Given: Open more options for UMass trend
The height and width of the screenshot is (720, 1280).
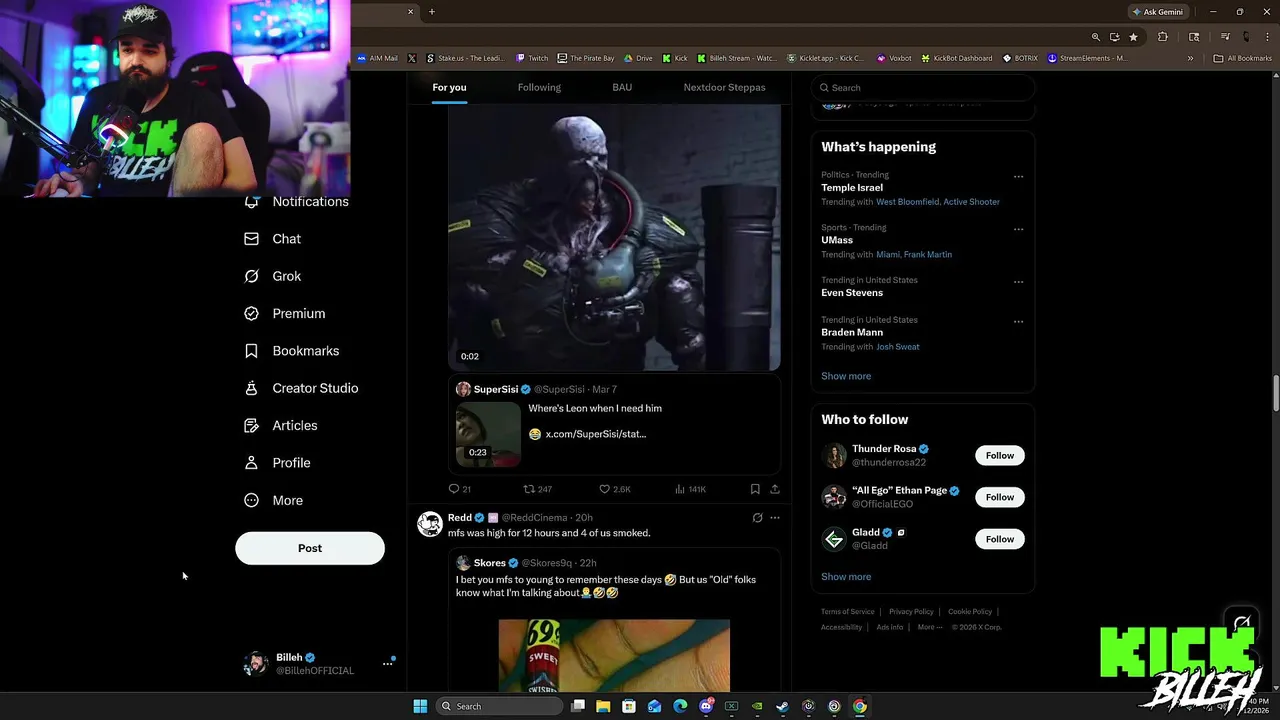Looking at the screenshot, I should click(x=1018, y=229).
